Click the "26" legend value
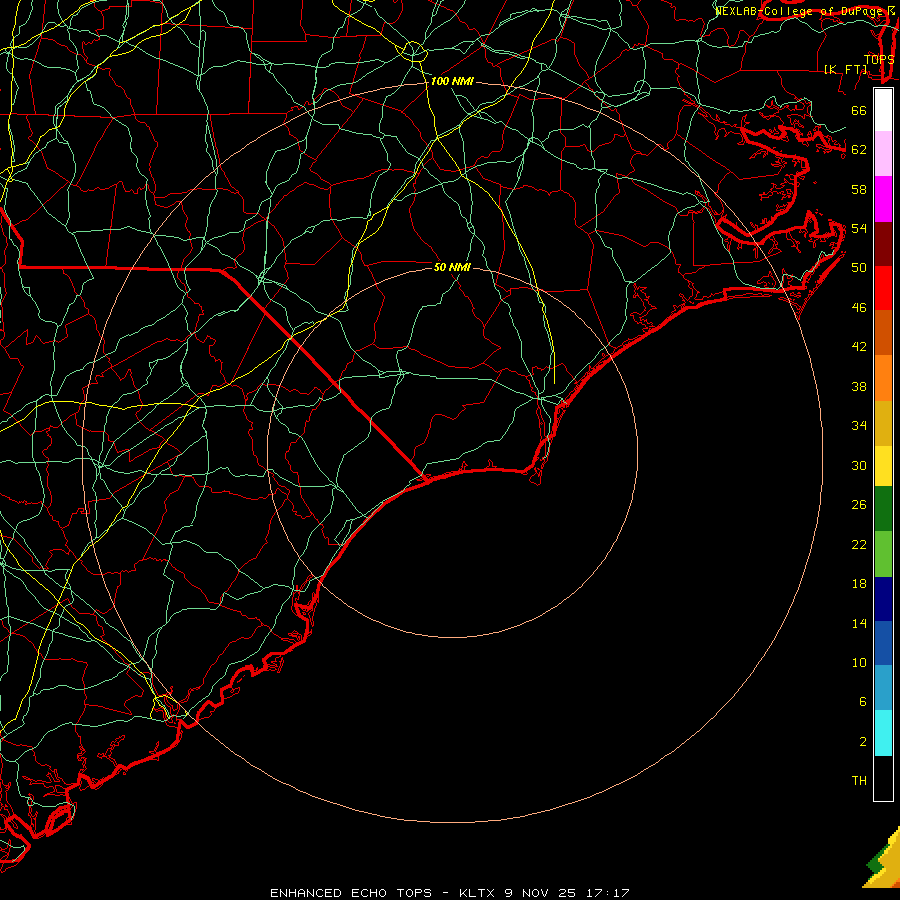 coord(859,505)
